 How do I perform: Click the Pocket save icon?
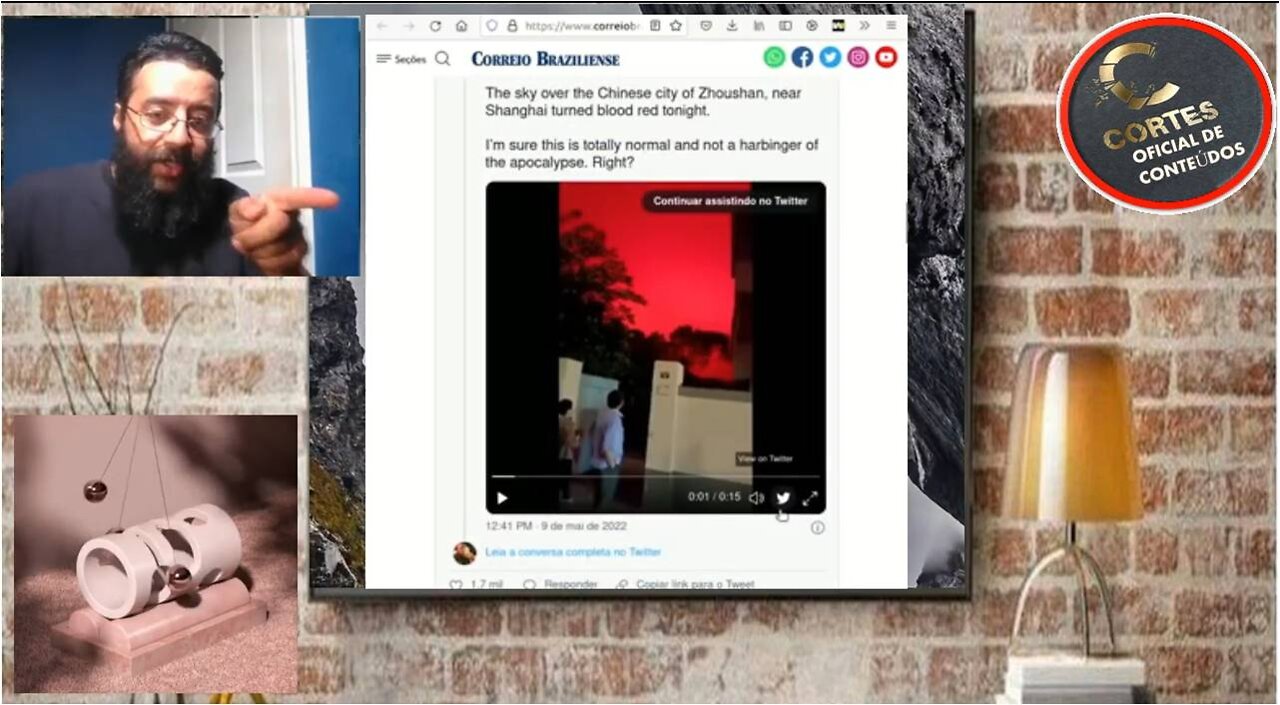[706, 26]
